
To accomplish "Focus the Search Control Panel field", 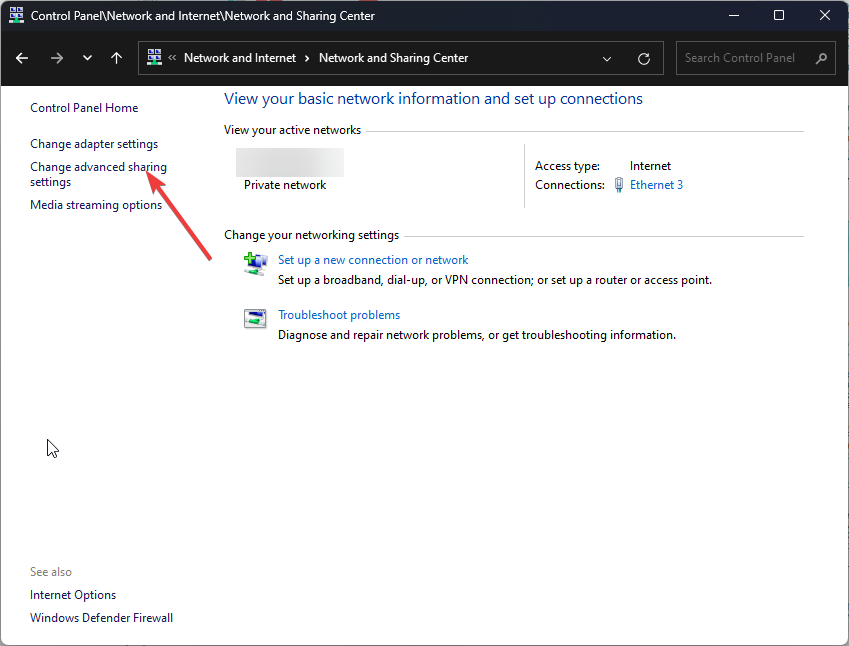I will (756, 58).
